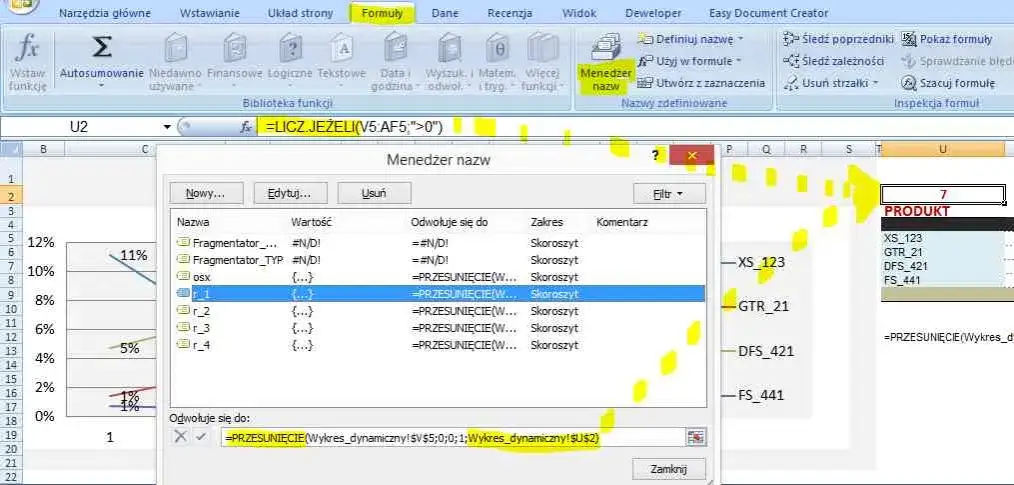Expand the Definiuj nazwę dropdown arrow
Image resolution: width=1014 pixels, height=485 pixels.
click(740, 39)
